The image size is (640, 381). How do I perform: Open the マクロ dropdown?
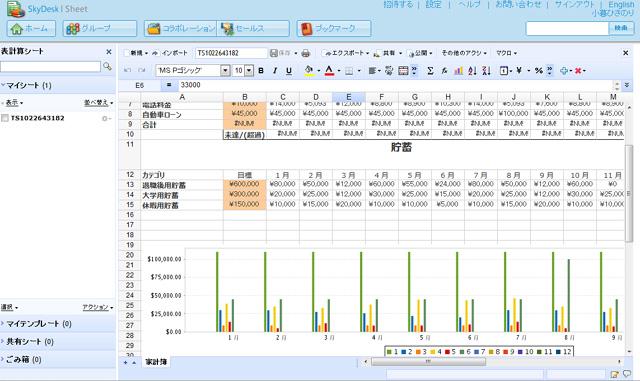[x=507, y=53]
